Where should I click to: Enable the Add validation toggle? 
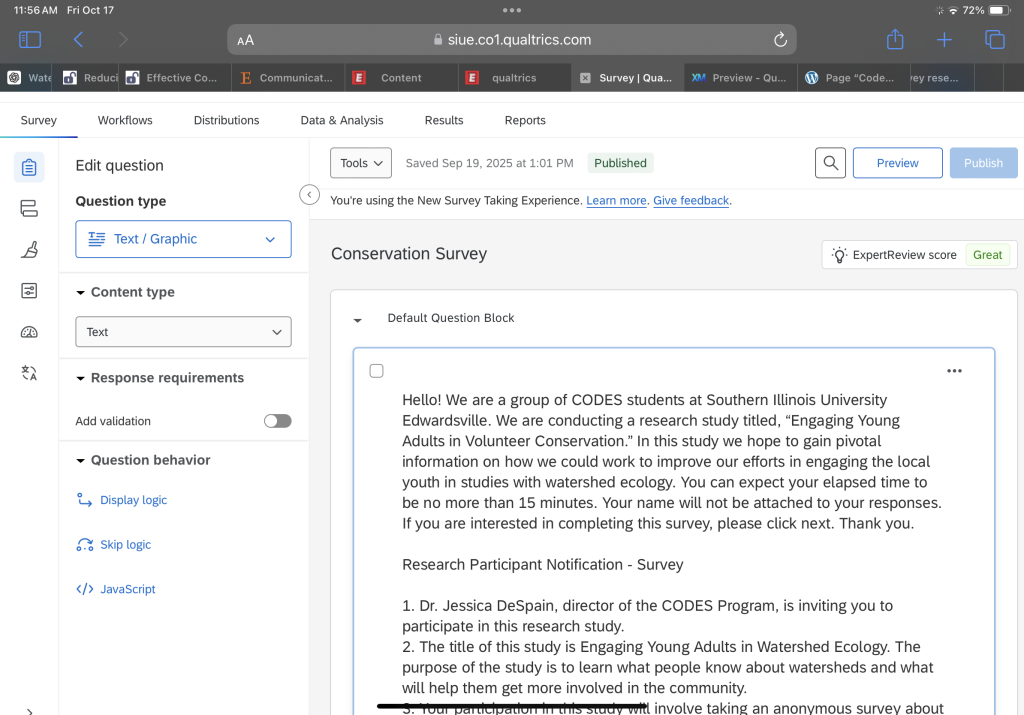[x=277, y=421]
